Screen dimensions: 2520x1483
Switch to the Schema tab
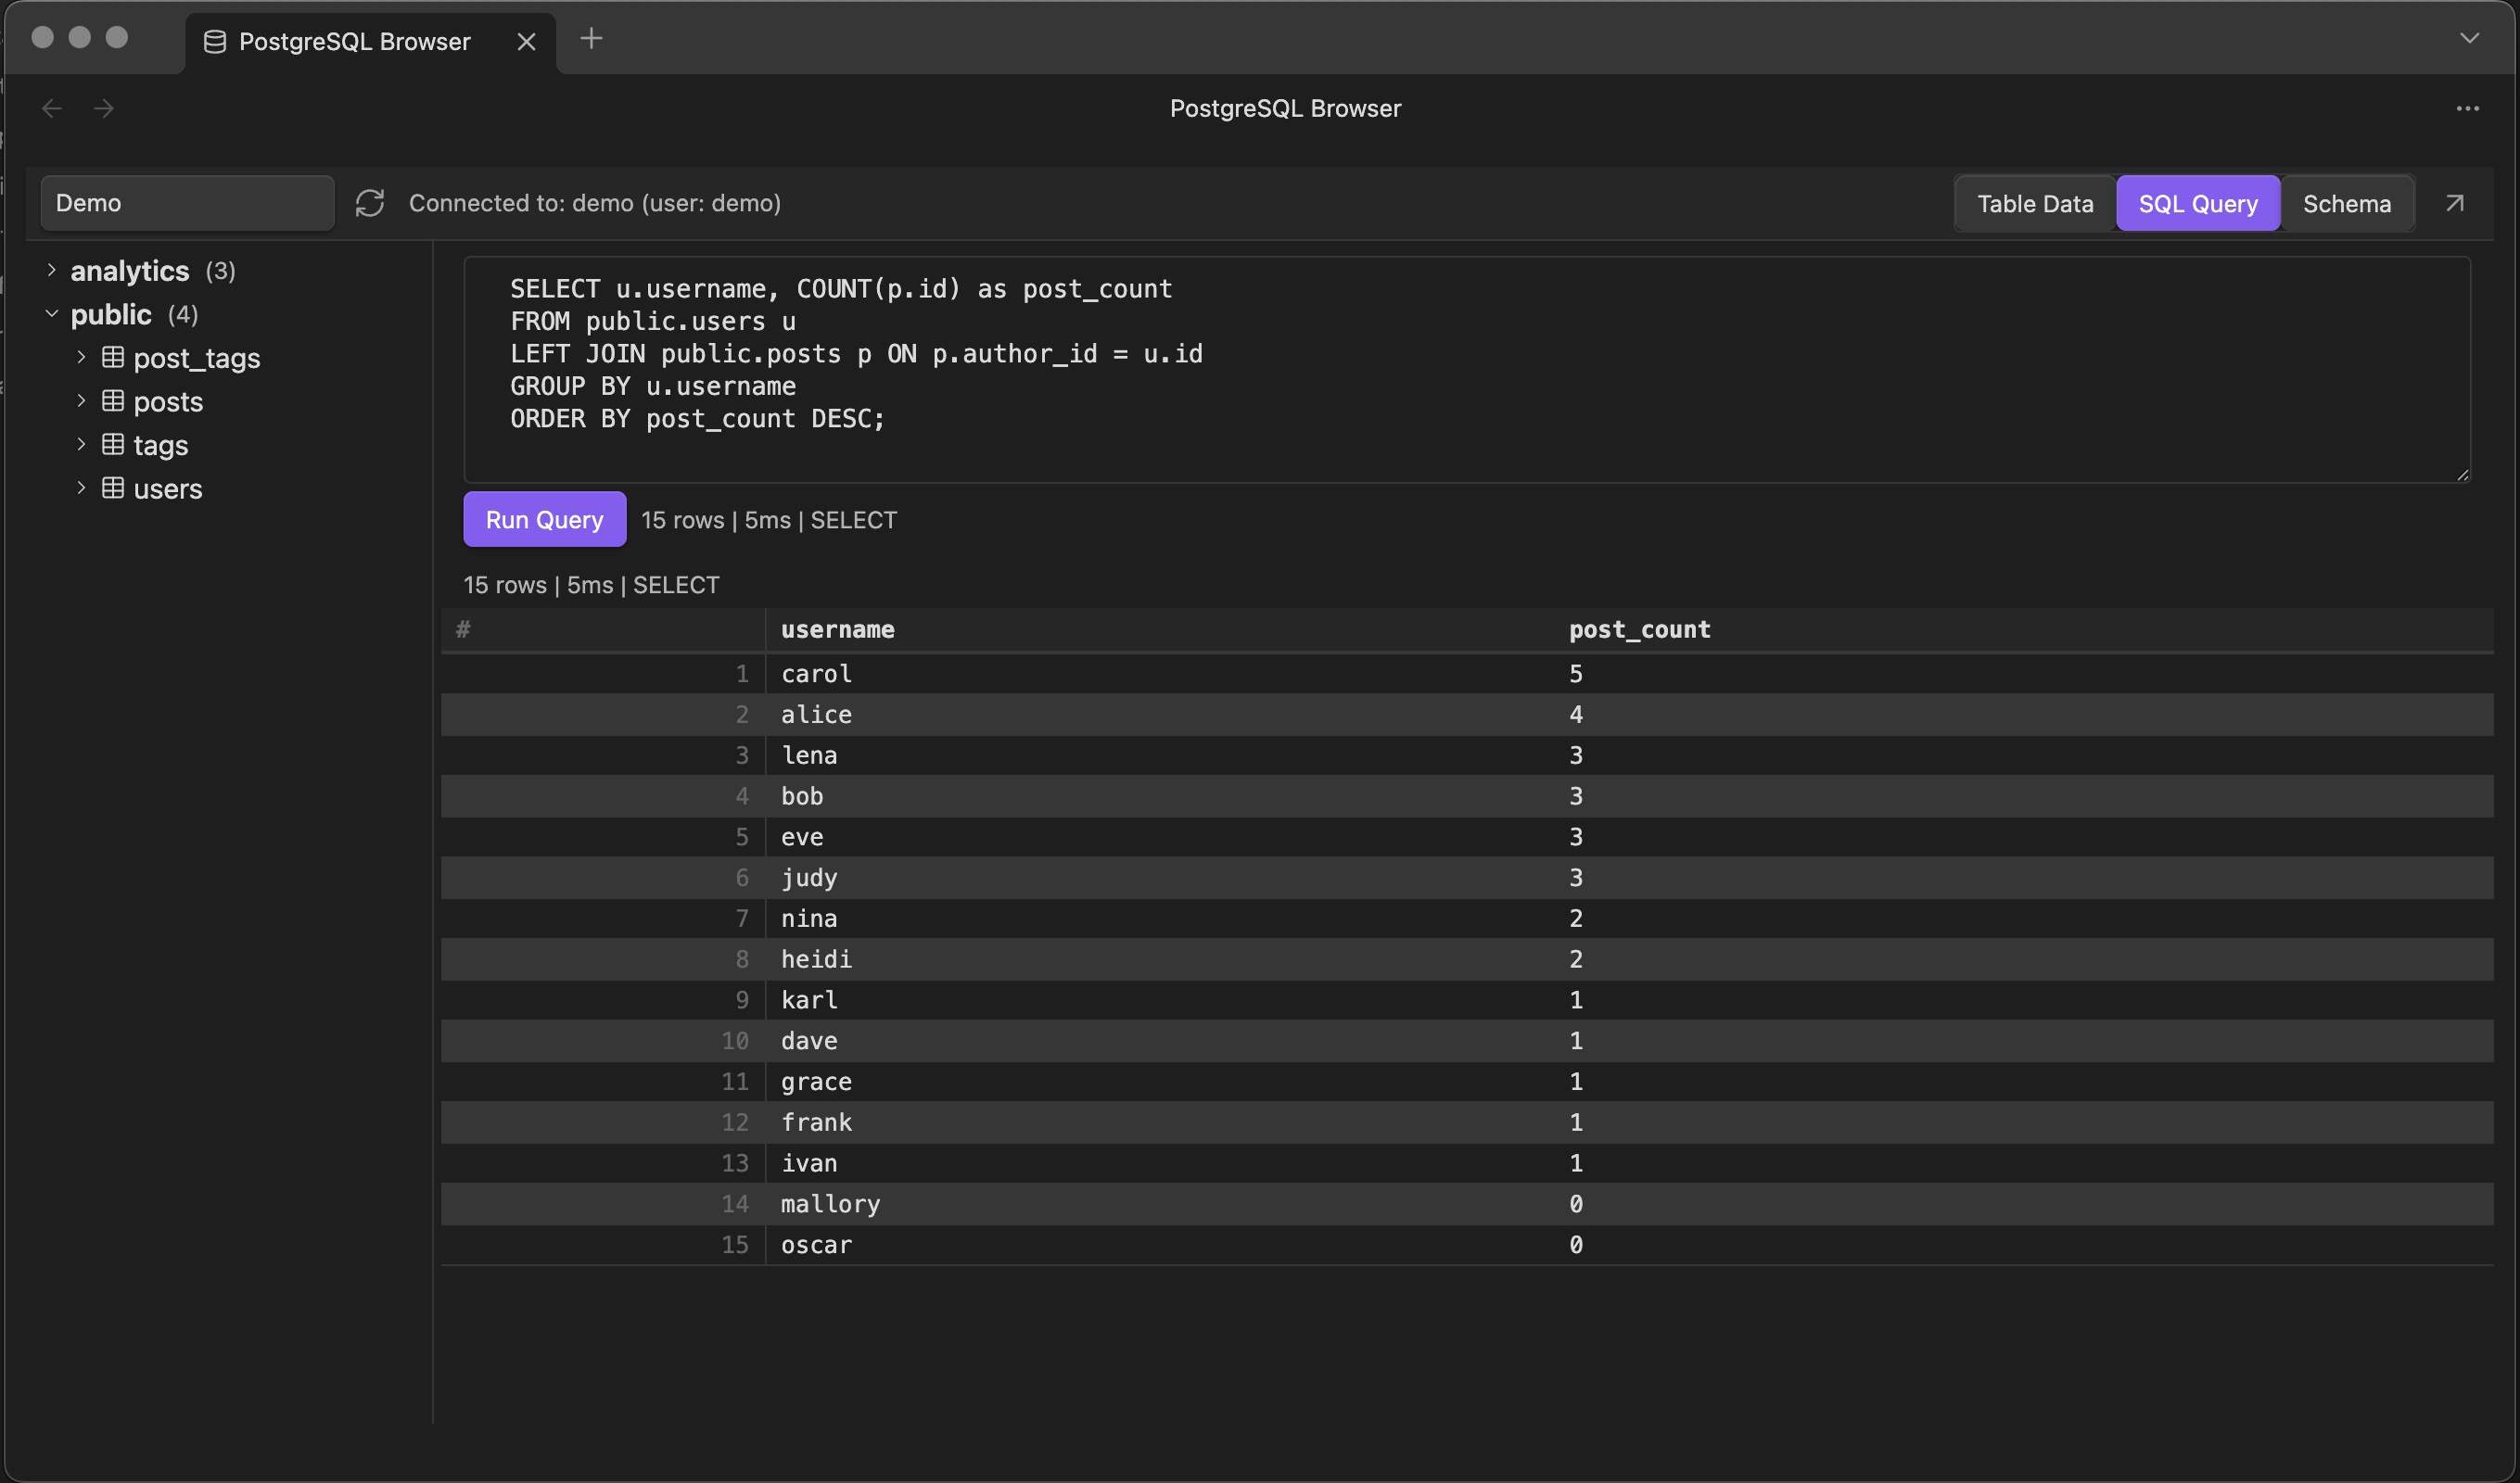click(2346, 204)
